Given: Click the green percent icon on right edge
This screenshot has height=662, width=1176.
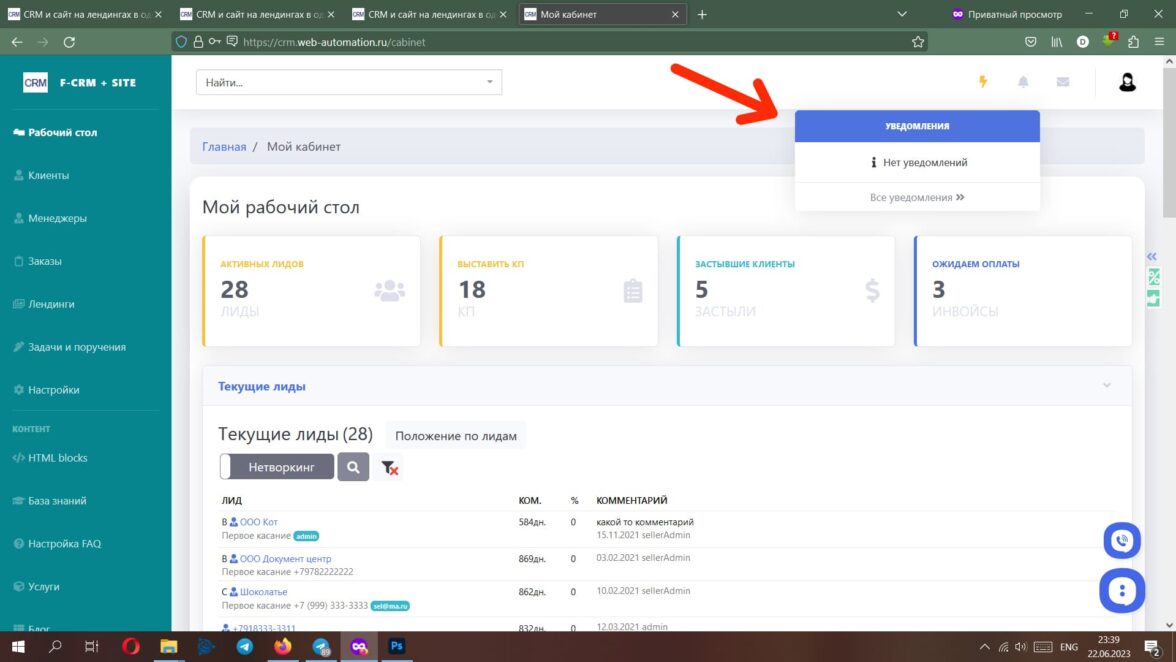Looking at the screenshot, I should [x=1154, y=277].
